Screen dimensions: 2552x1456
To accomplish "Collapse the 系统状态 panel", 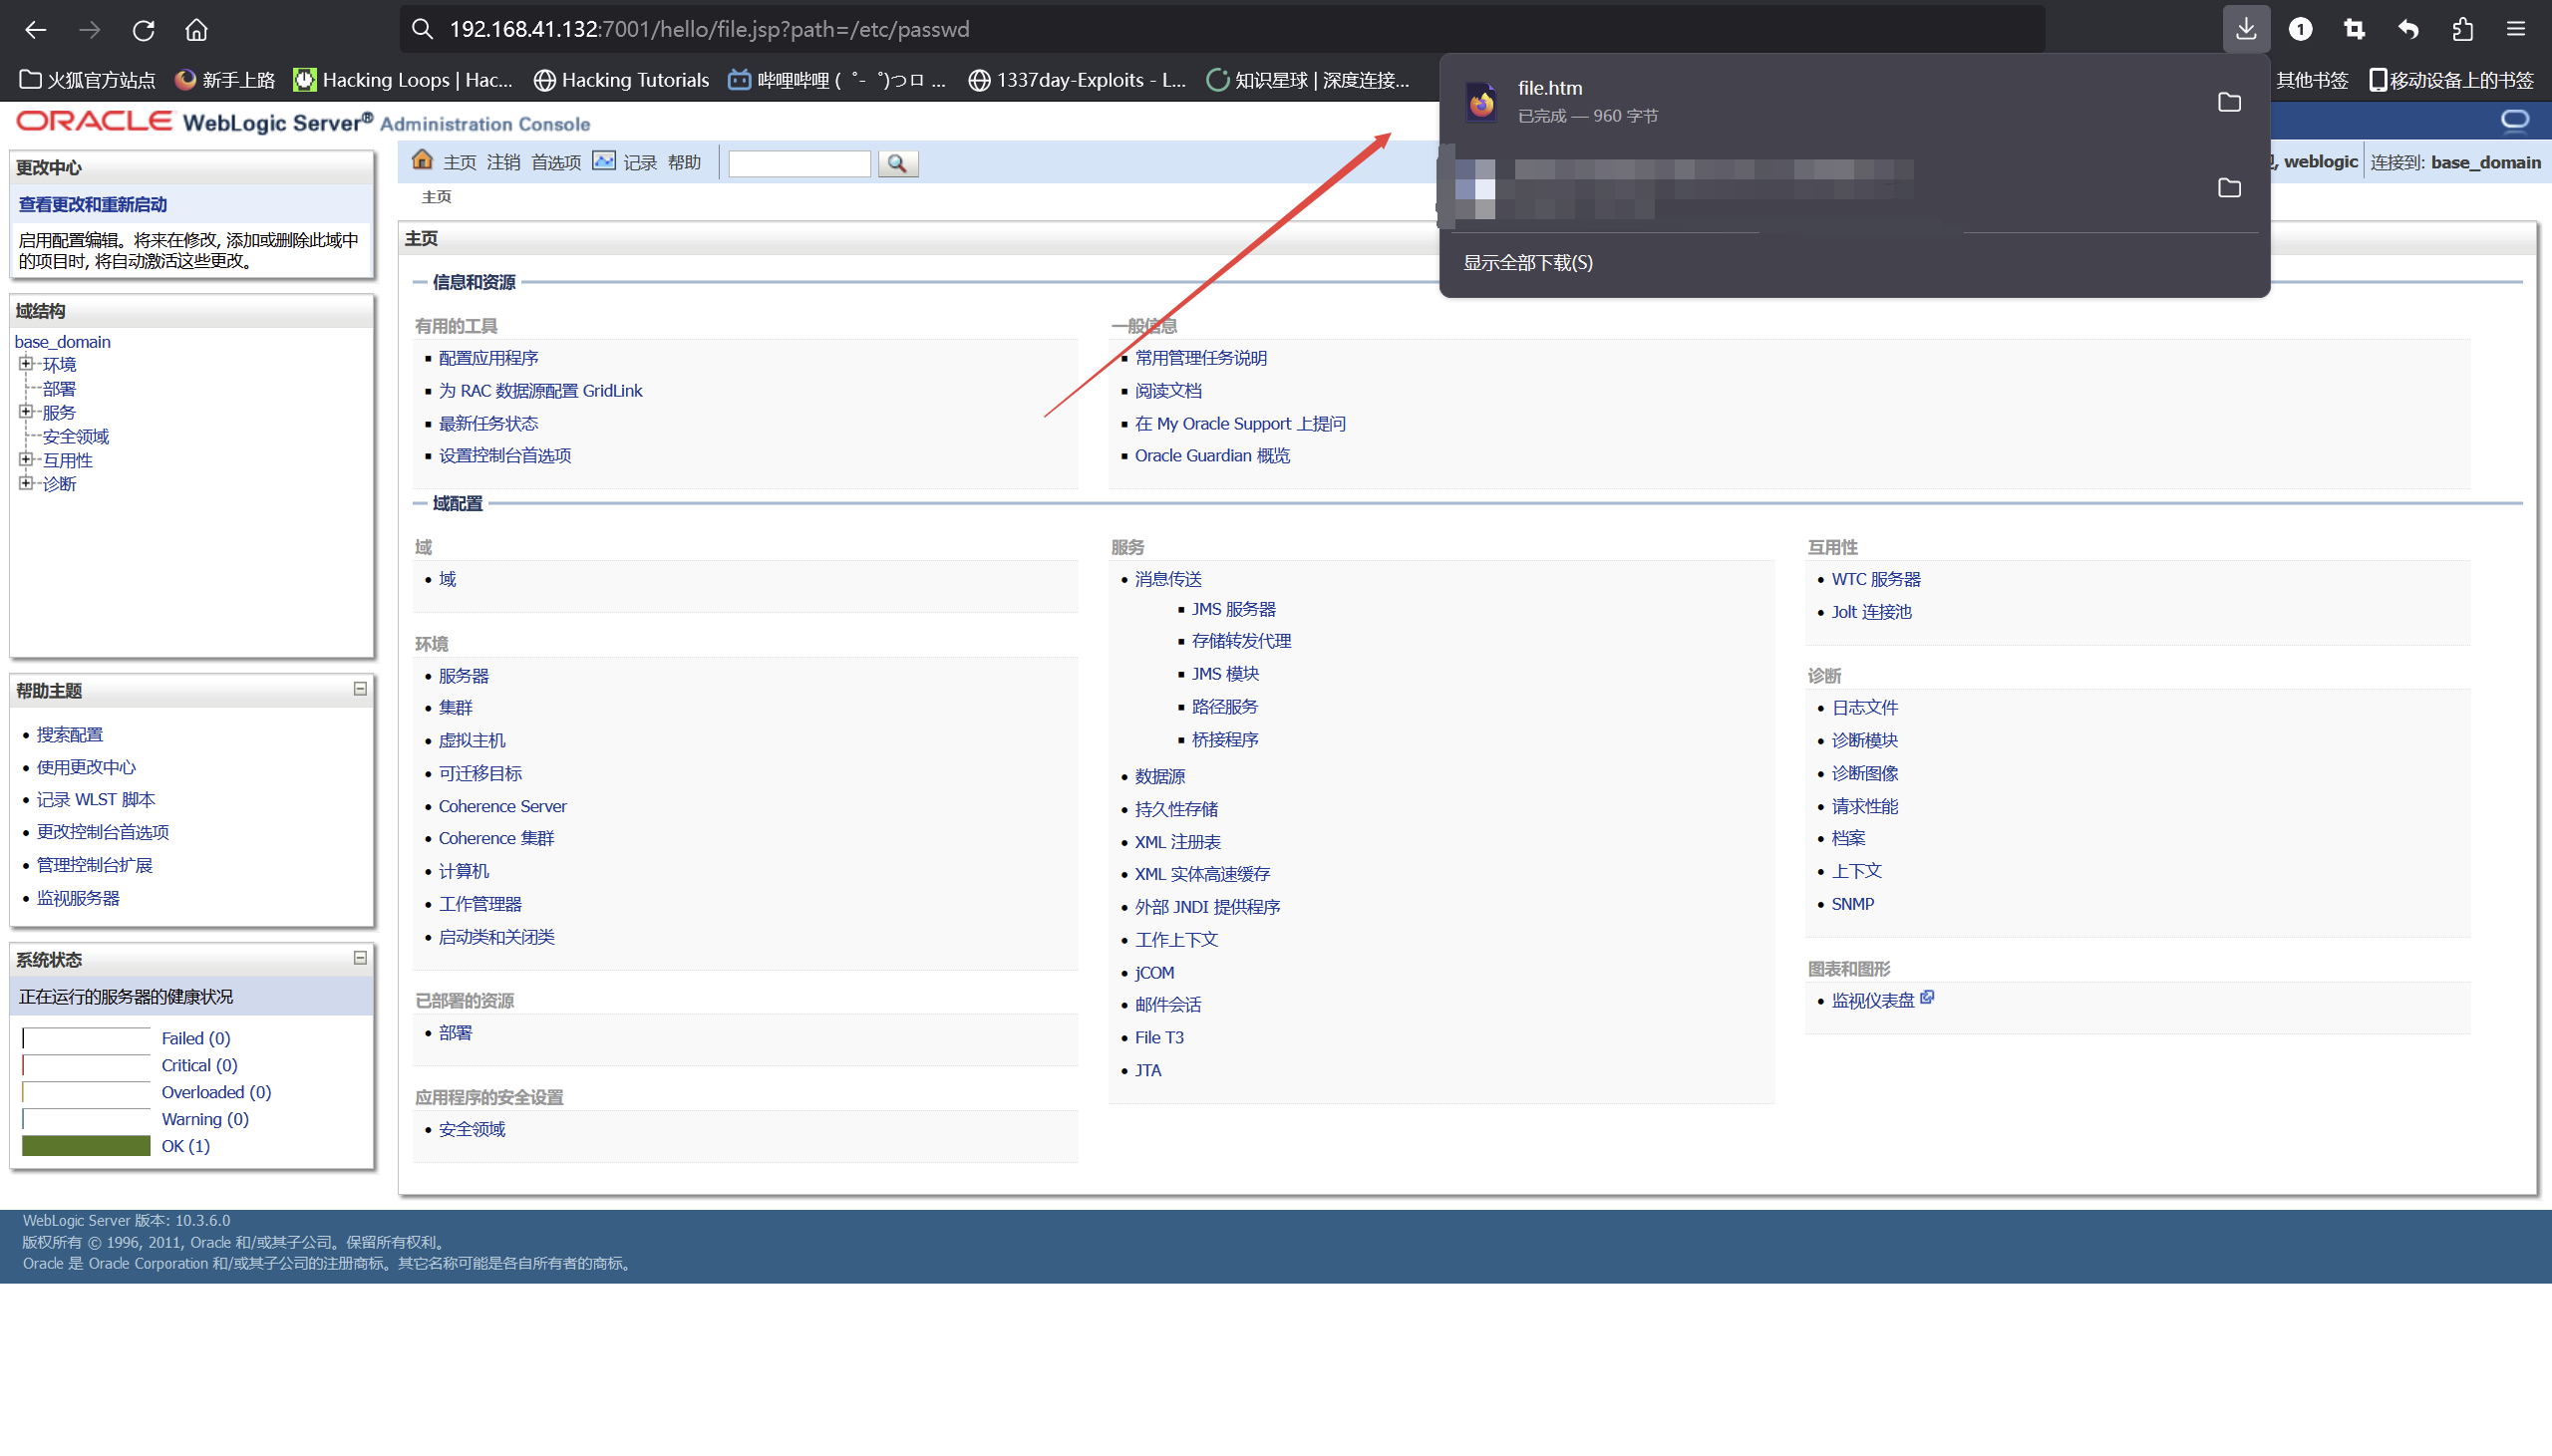I will coord(360,958).
